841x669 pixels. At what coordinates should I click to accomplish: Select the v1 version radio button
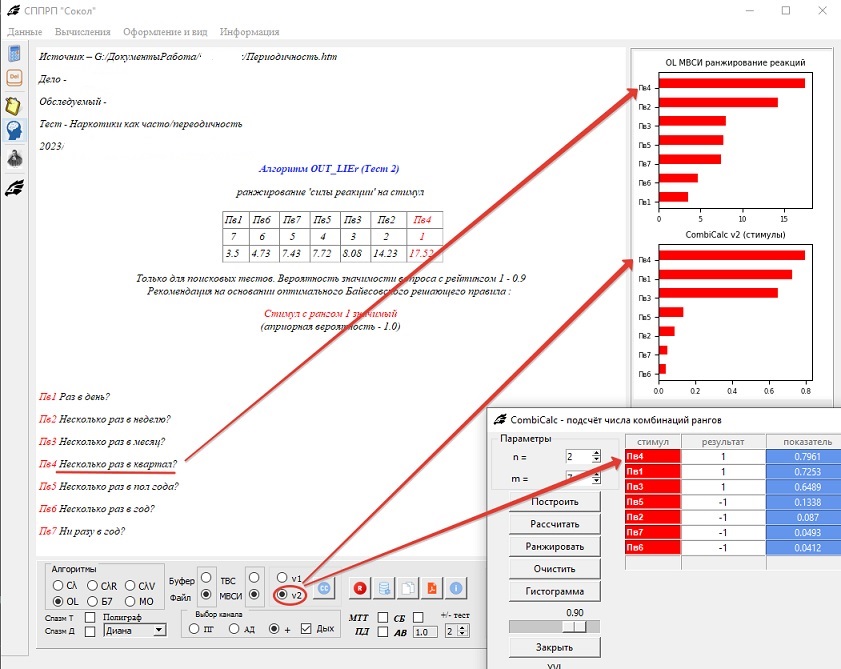[282, 577]
